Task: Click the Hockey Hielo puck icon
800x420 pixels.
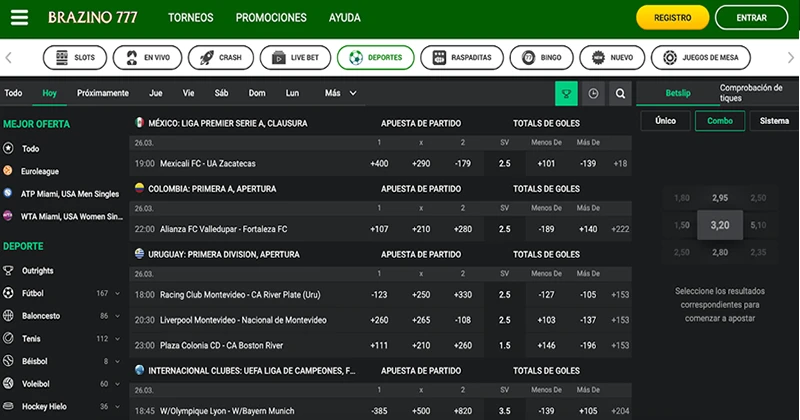Action: [8, 406]
